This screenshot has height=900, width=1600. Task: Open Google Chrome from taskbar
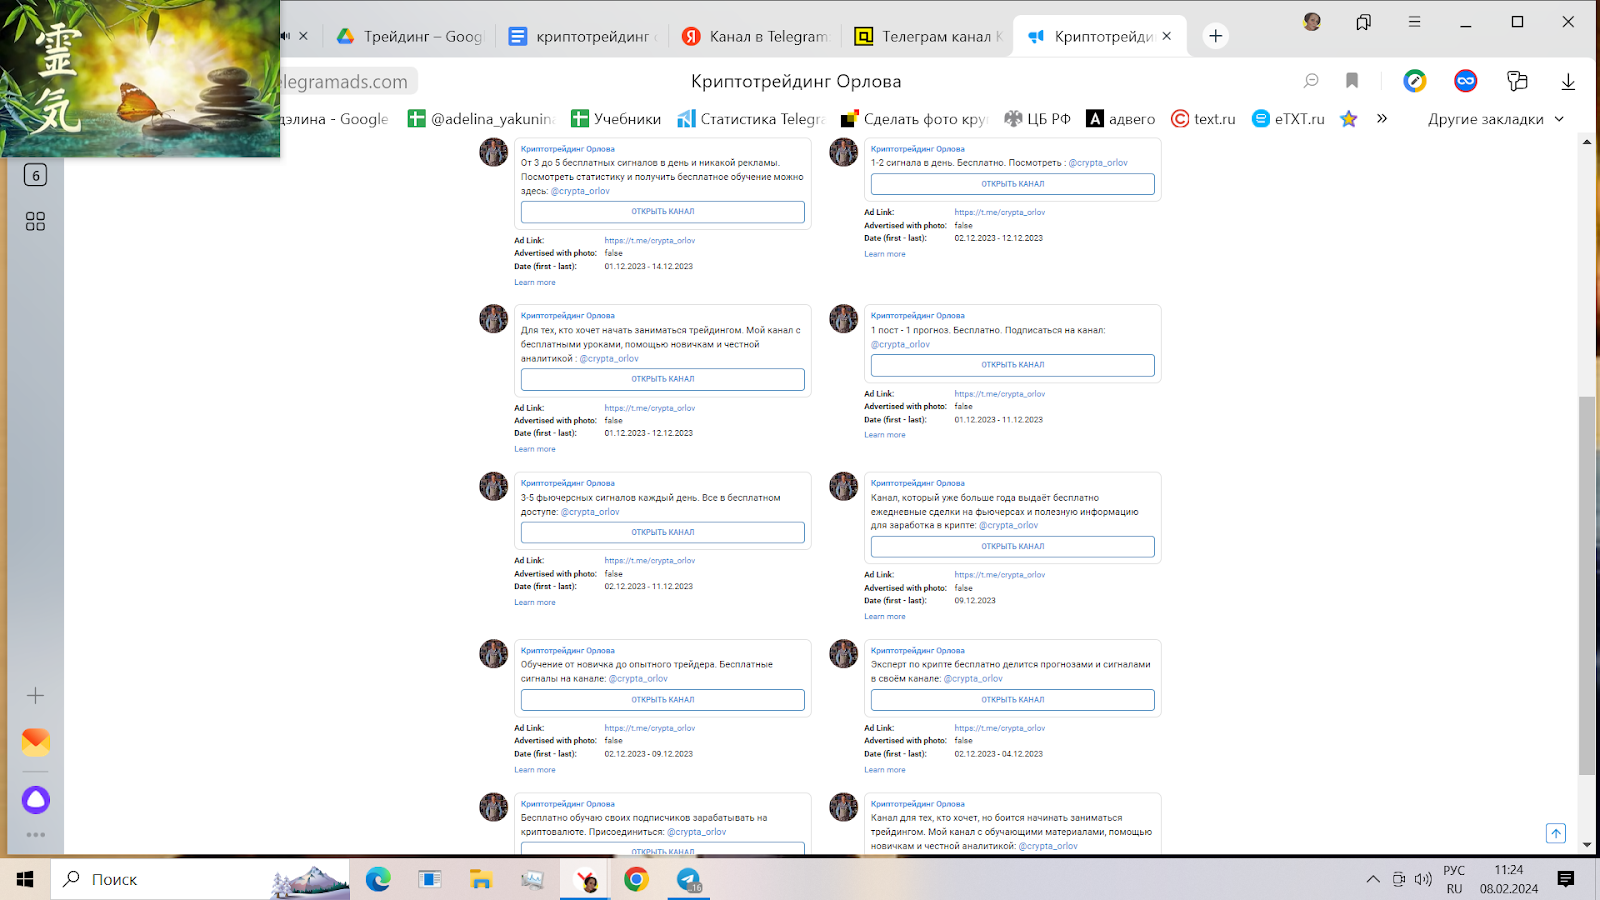[x=636, y=879]
